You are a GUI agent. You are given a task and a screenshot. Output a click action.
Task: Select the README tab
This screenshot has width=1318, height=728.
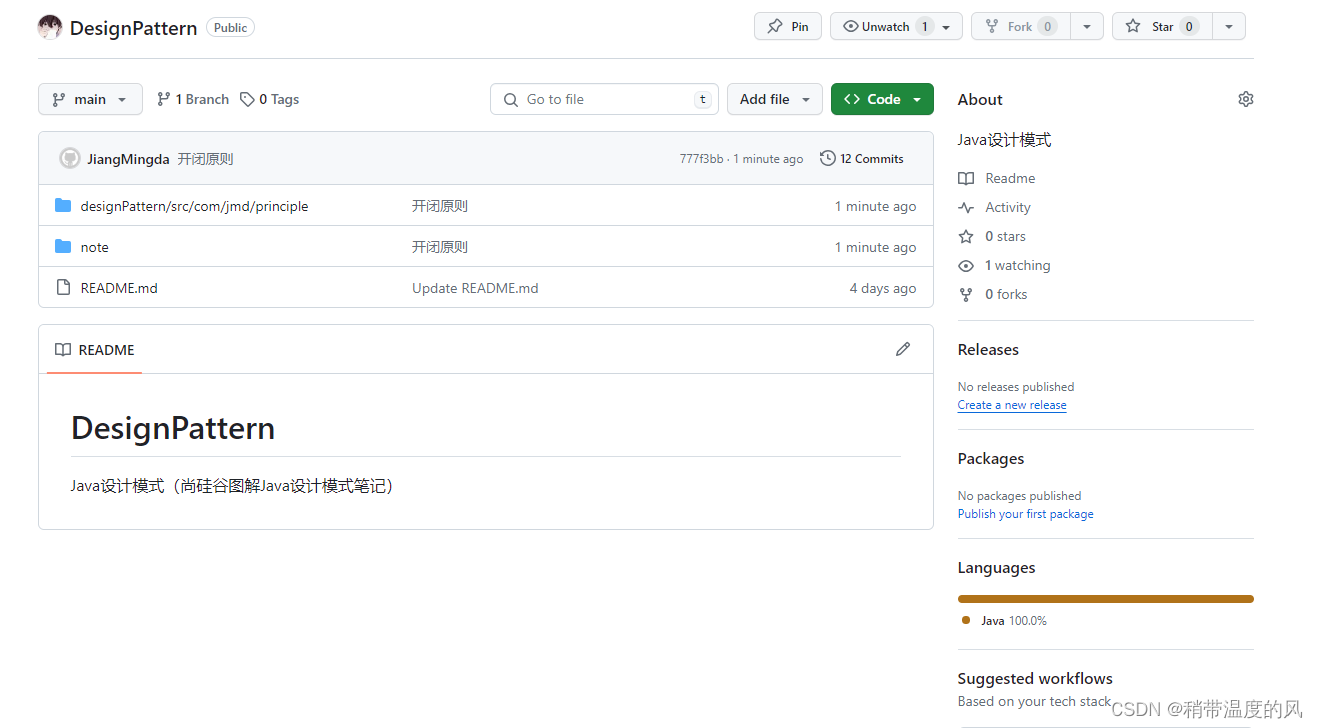coord(95,350)
